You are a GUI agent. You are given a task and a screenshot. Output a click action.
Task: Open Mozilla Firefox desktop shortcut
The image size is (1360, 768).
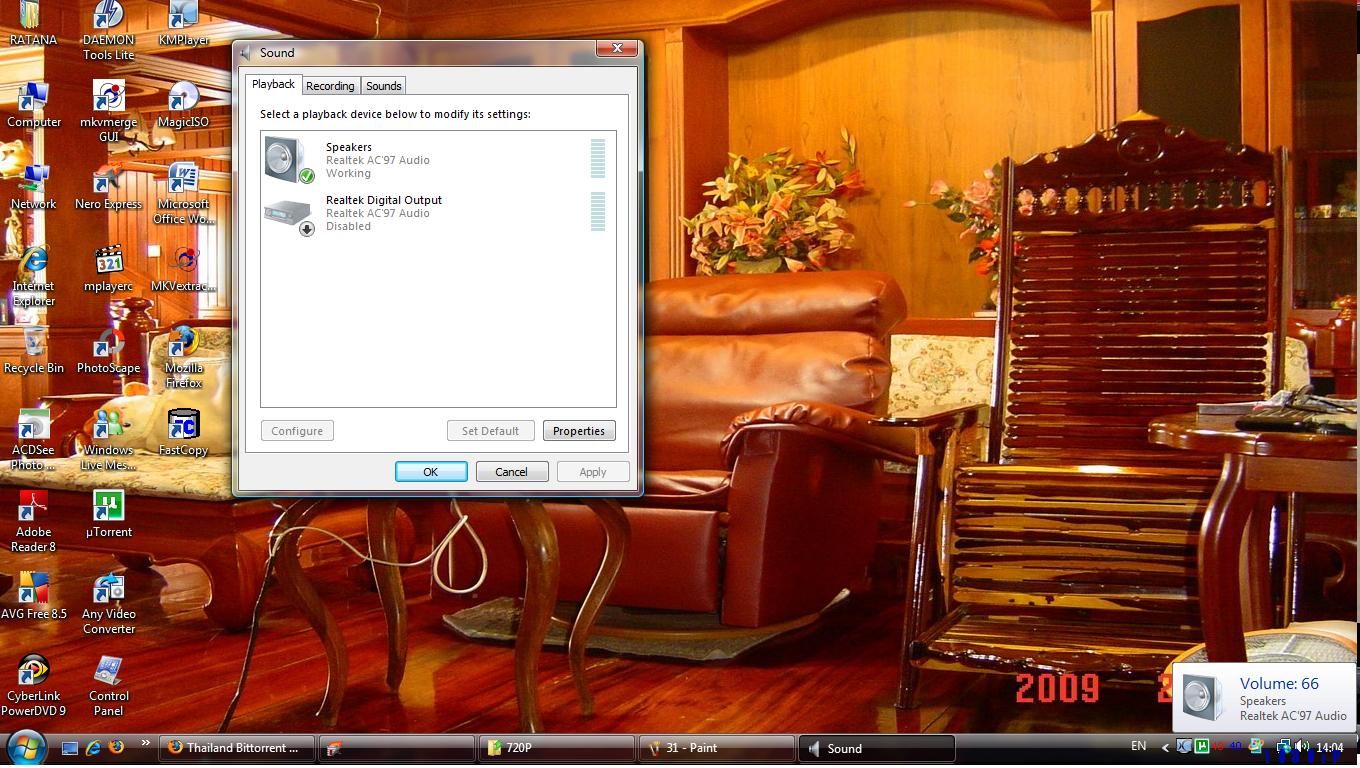pos(184,358)
